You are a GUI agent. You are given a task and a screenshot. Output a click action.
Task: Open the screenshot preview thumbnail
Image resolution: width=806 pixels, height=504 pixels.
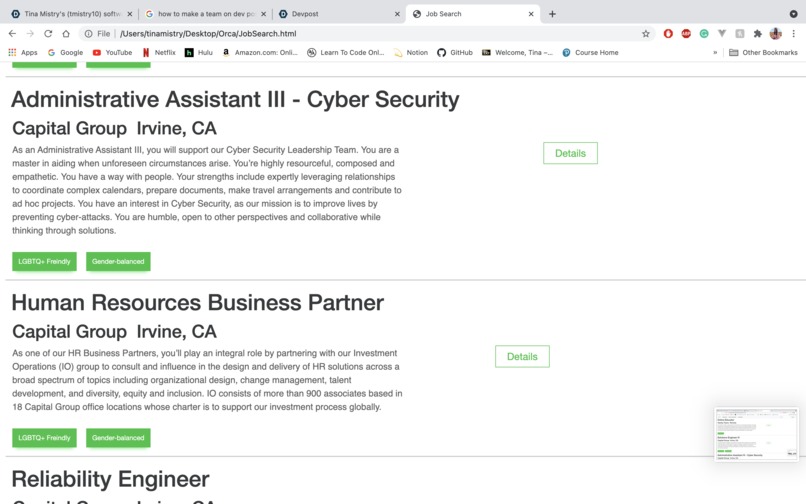(x=756, y=434)
